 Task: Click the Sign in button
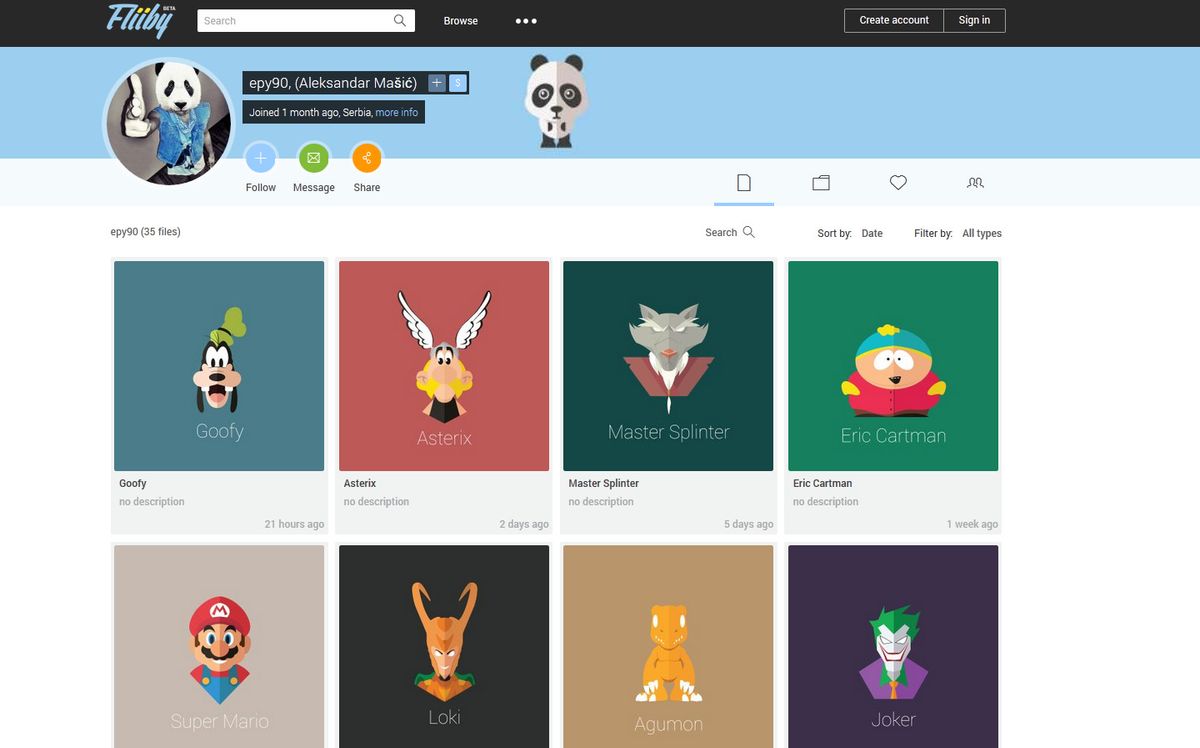point(974,19)
